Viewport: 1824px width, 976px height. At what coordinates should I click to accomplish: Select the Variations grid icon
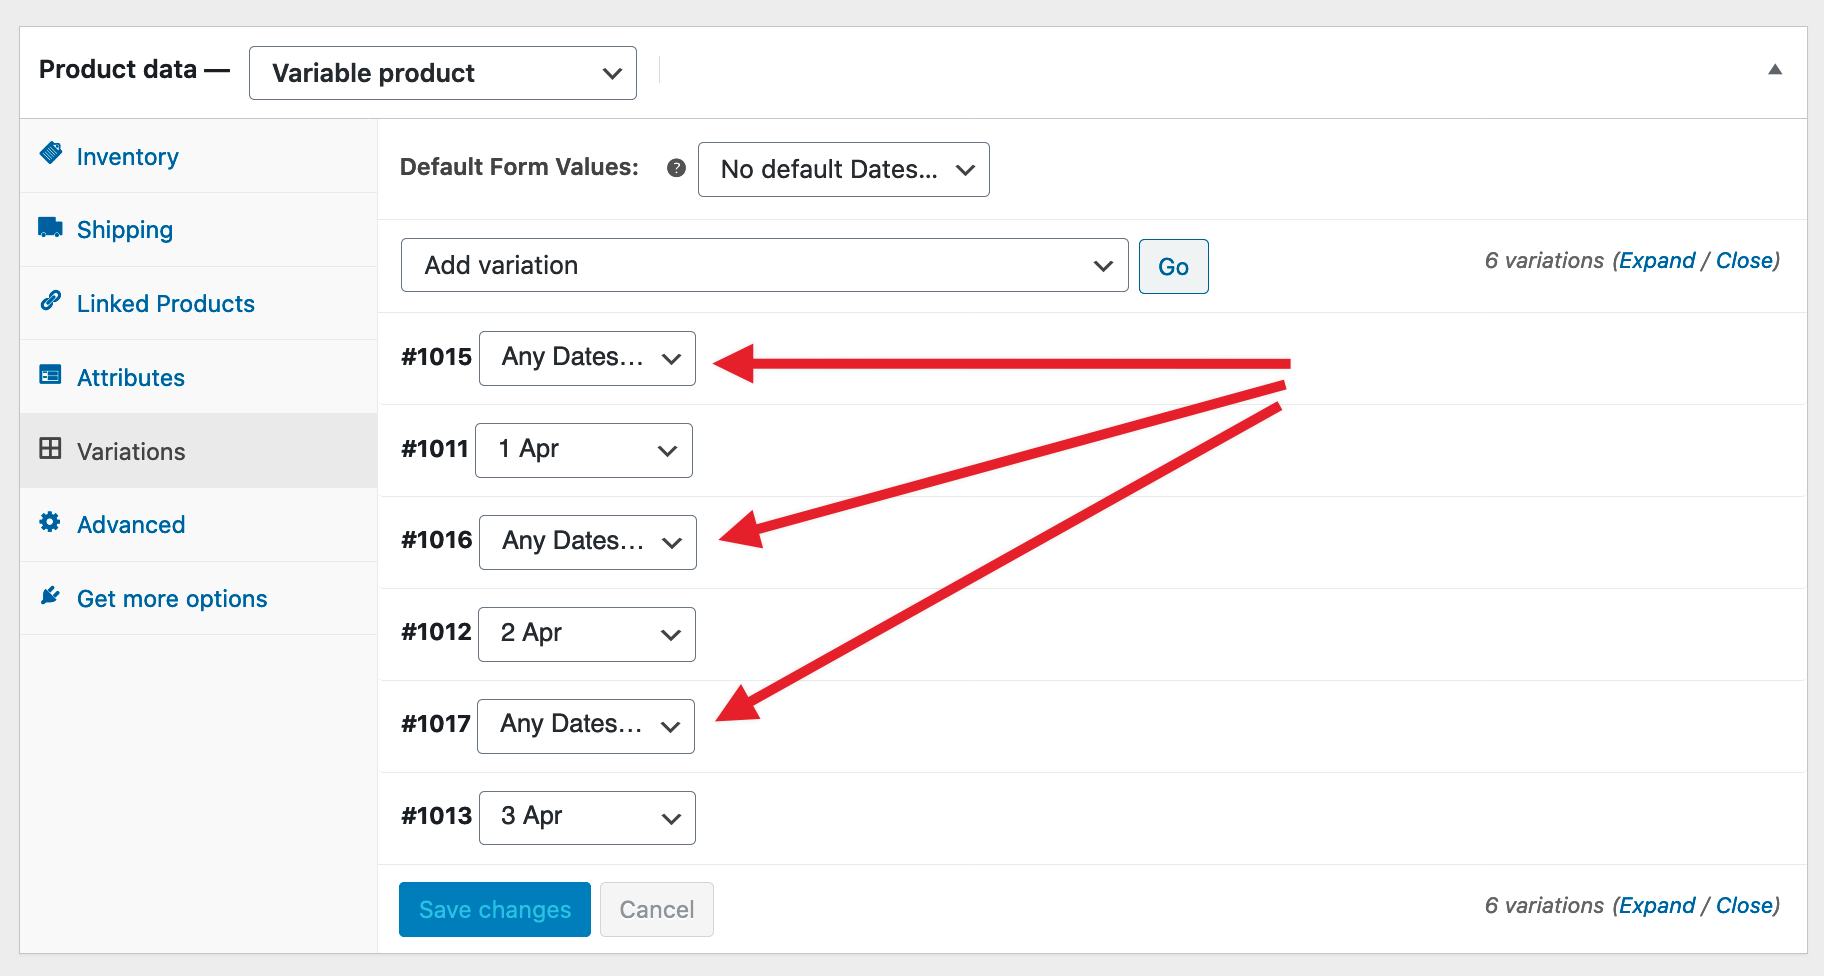(51, 450)
